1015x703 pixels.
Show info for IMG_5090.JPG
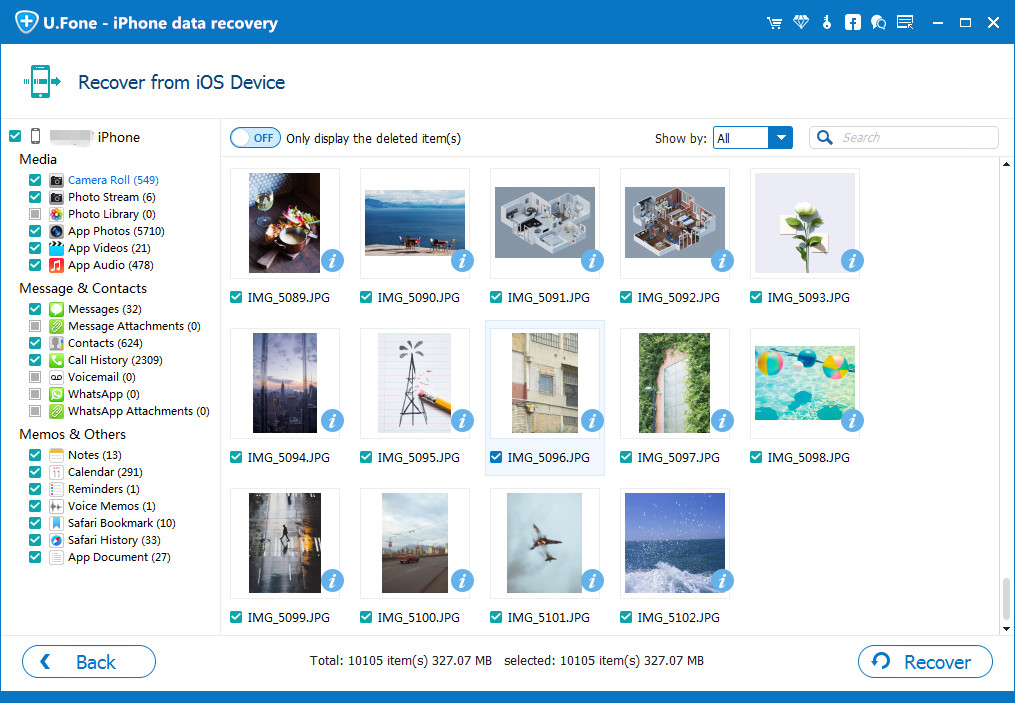(462, 261)
